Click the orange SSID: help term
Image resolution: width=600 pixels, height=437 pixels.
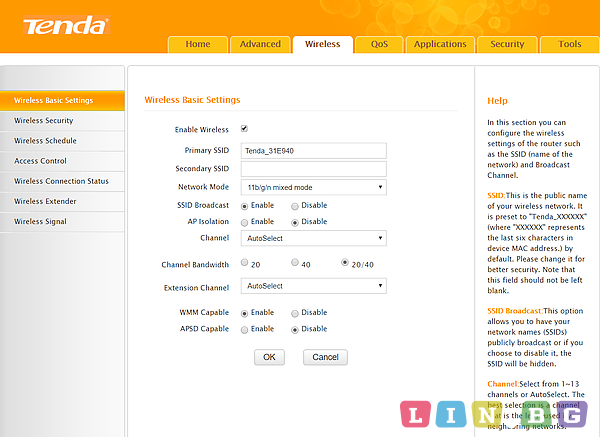[x=496, y=196]
